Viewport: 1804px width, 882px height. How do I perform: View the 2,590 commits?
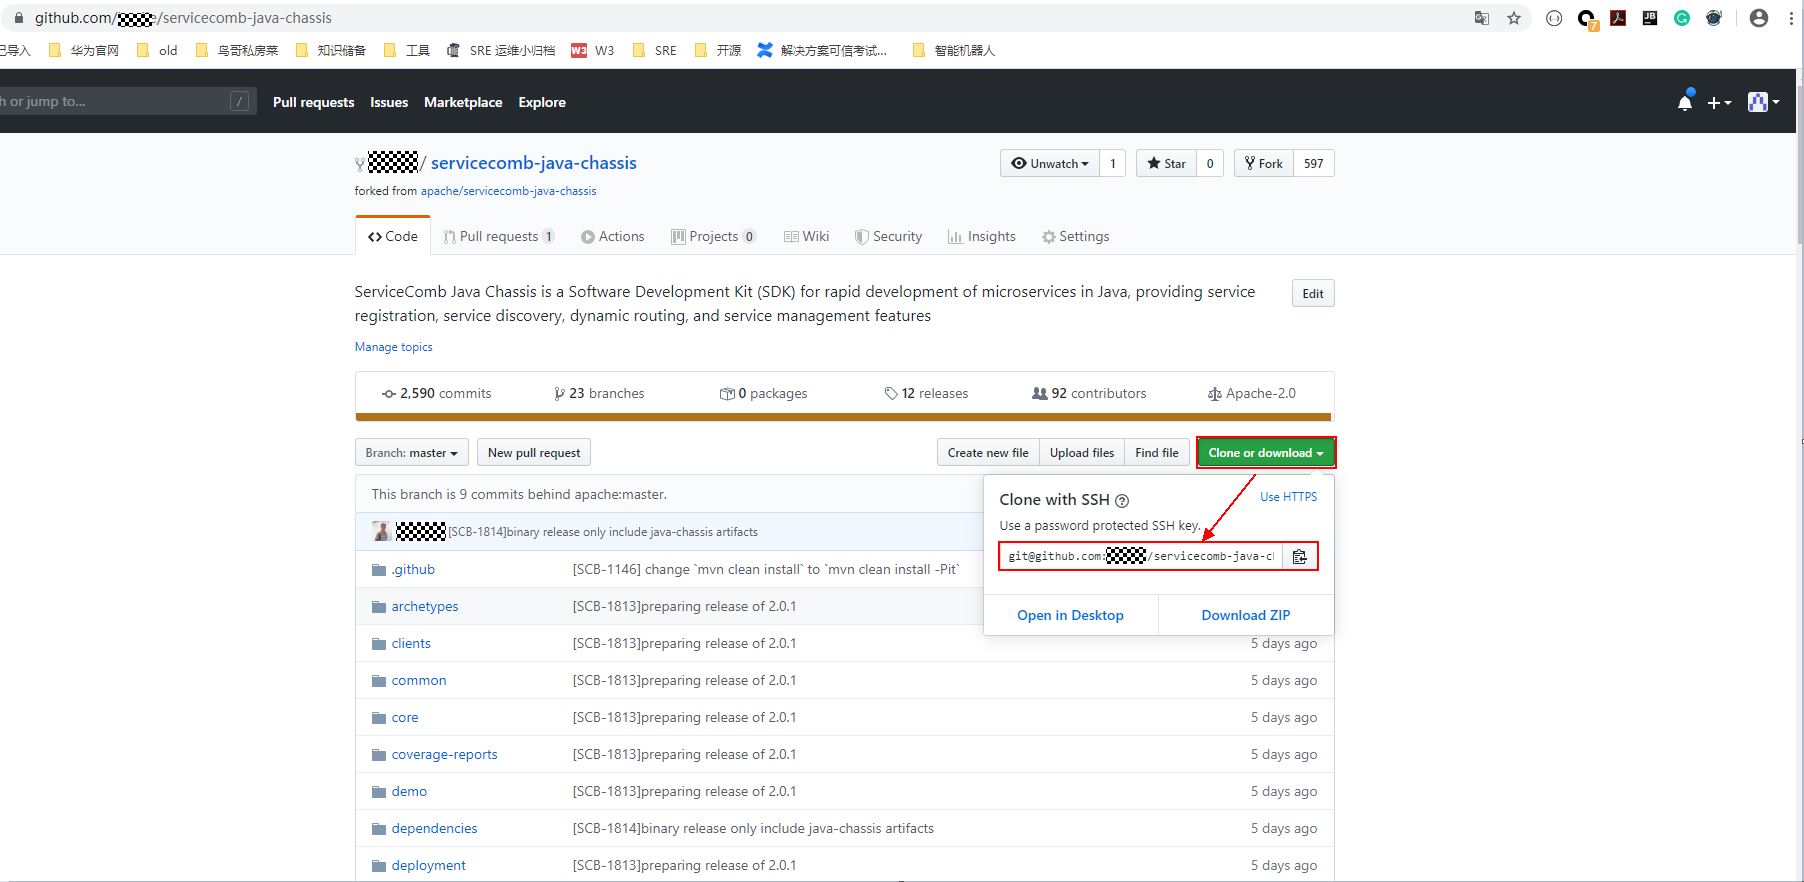click(437, 393)
